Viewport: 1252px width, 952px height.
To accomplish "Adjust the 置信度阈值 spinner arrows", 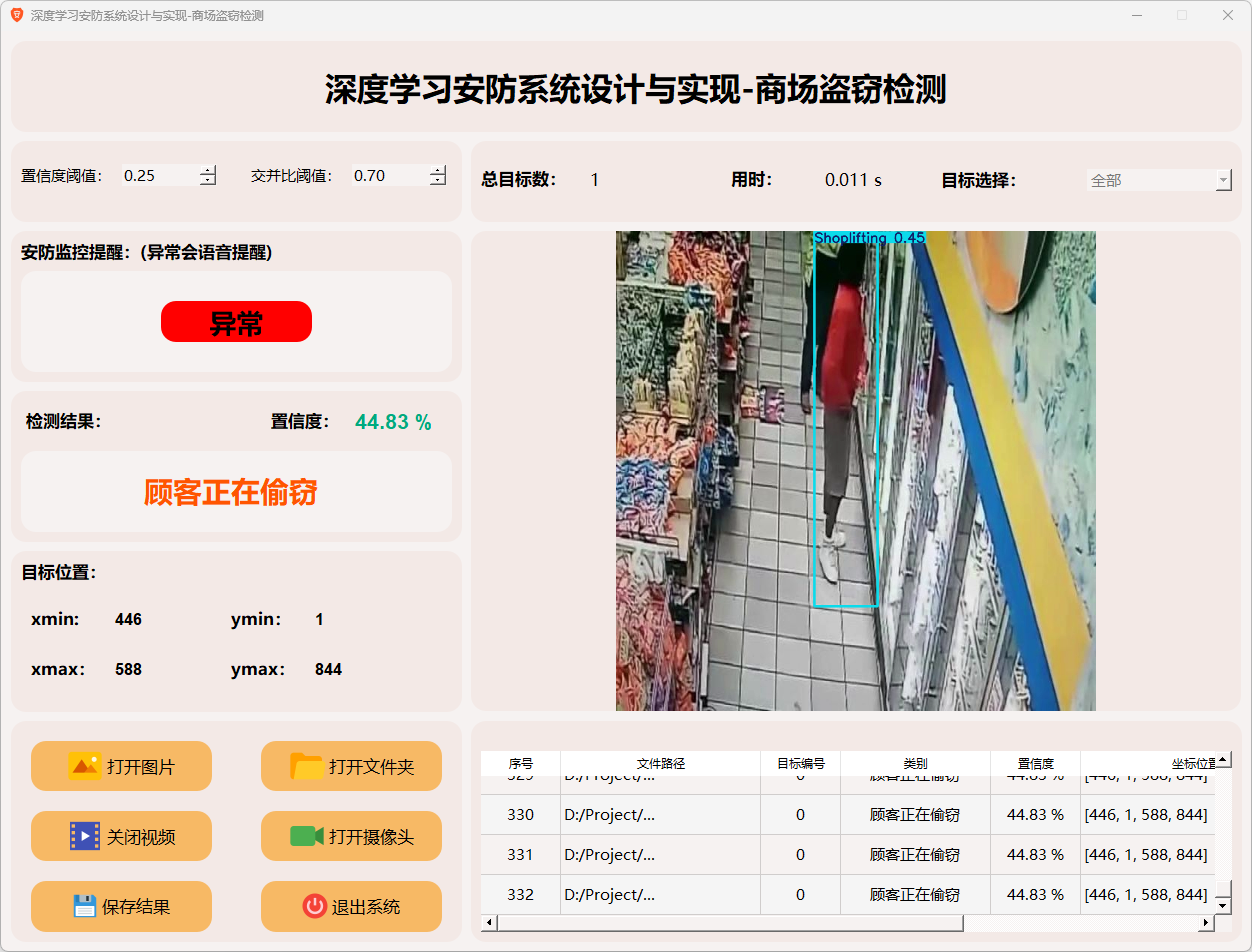I will click(x=208, y=176).
